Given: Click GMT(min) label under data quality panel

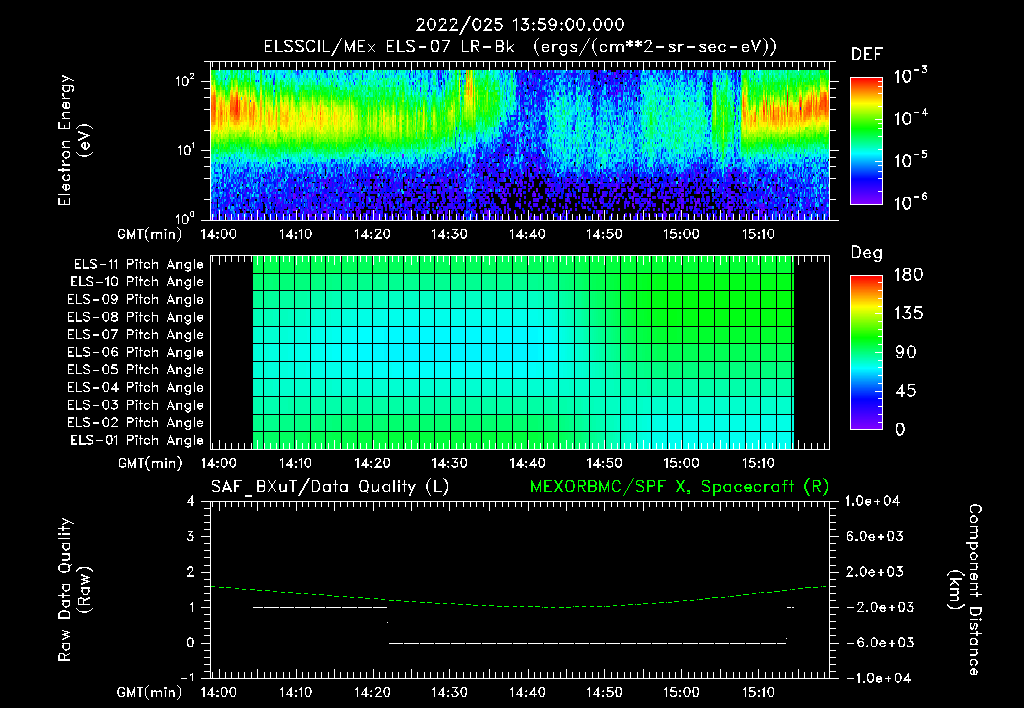Looking at the screenshot, I should 150,692.
